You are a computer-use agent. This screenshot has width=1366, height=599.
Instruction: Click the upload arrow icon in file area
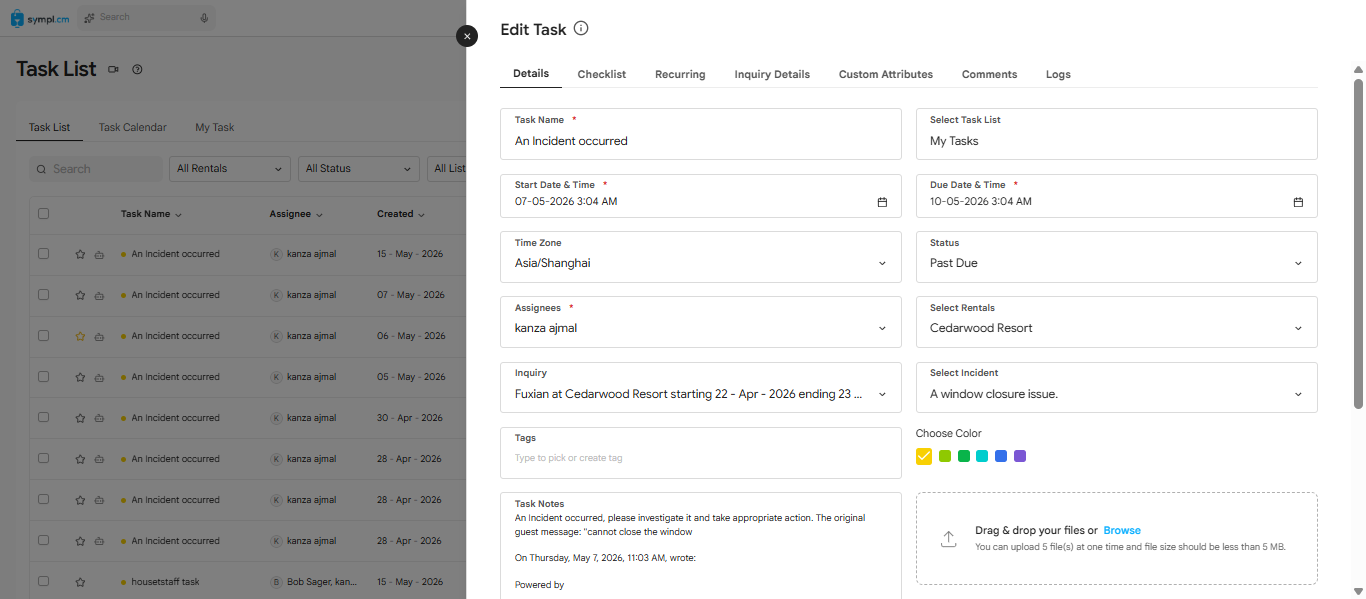point(948,539)
